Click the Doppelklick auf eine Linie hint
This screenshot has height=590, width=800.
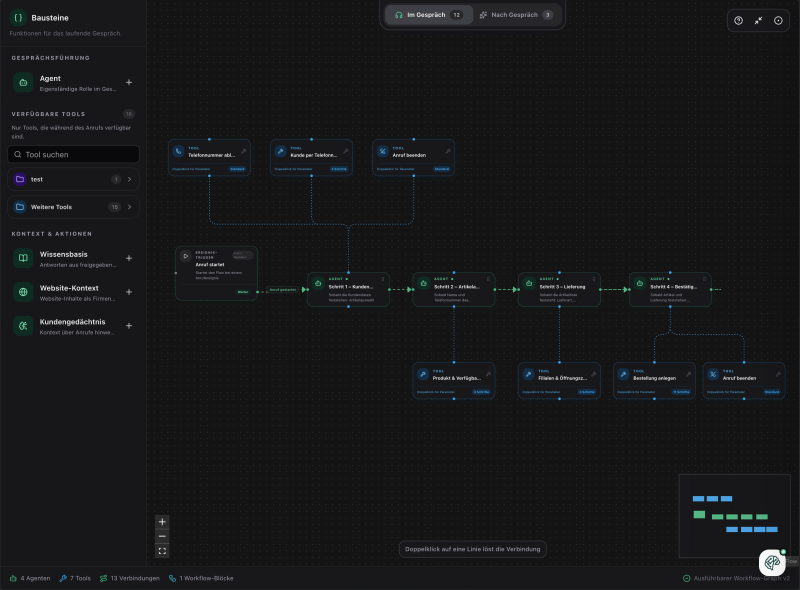point(472,549)
